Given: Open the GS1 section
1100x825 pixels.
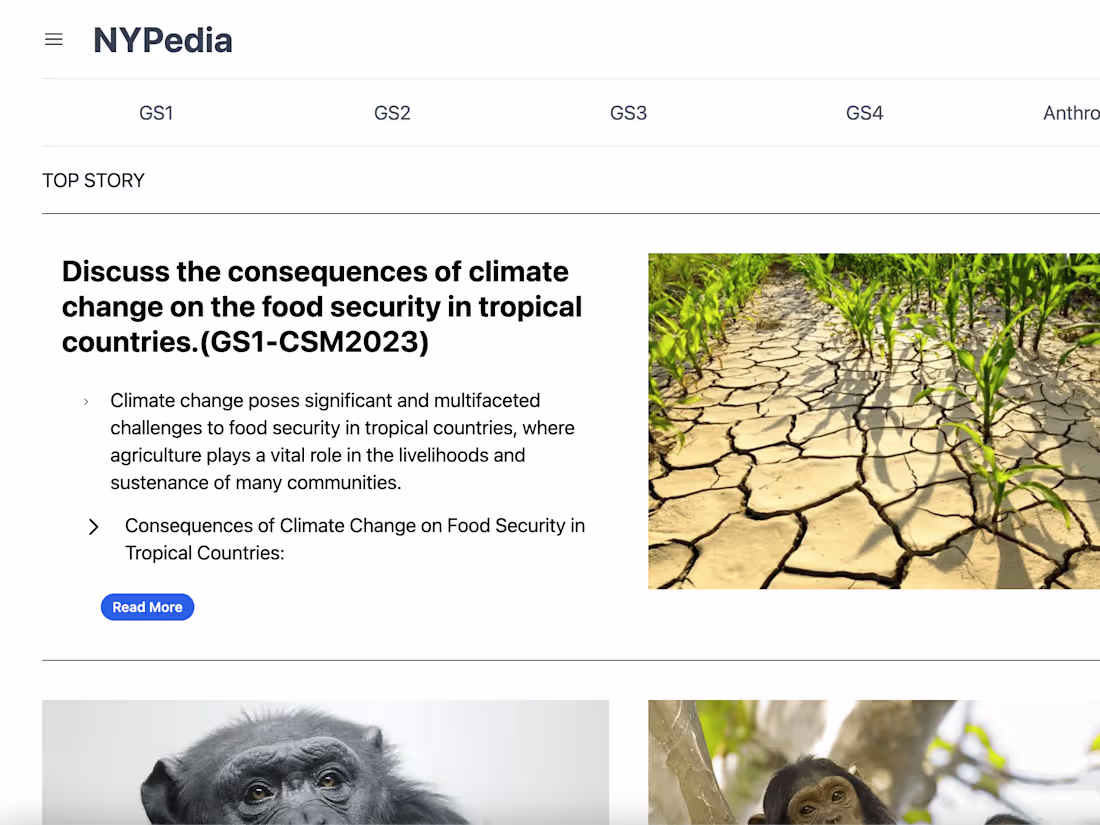Looking at the screenshot, I should coord(156,113).
